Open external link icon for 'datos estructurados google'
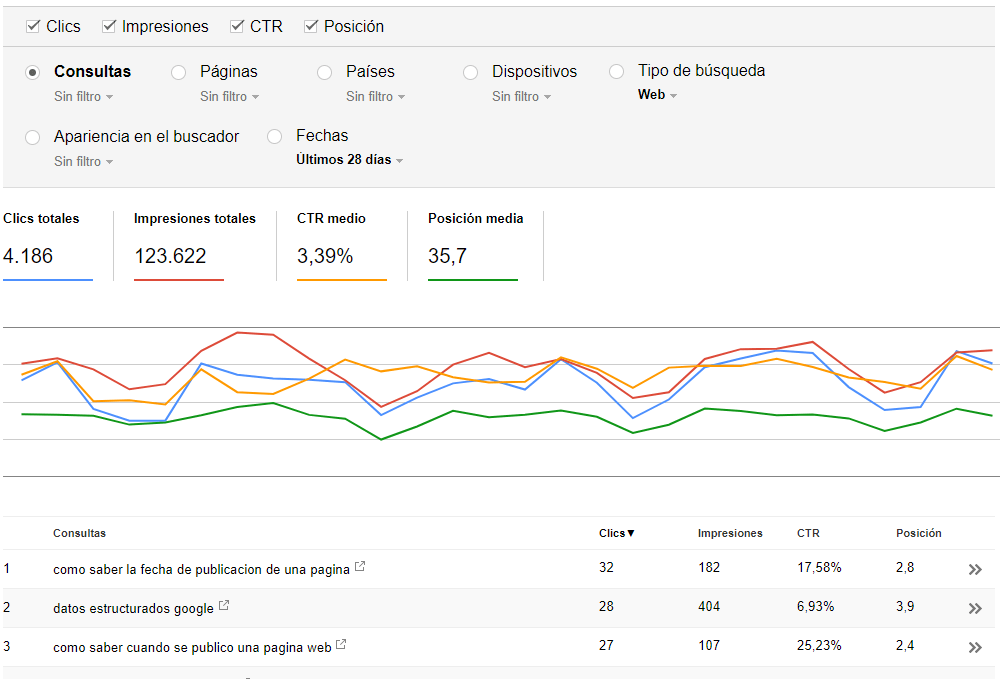Viewport: 1000px width, 679px height. tap(224, 606)
